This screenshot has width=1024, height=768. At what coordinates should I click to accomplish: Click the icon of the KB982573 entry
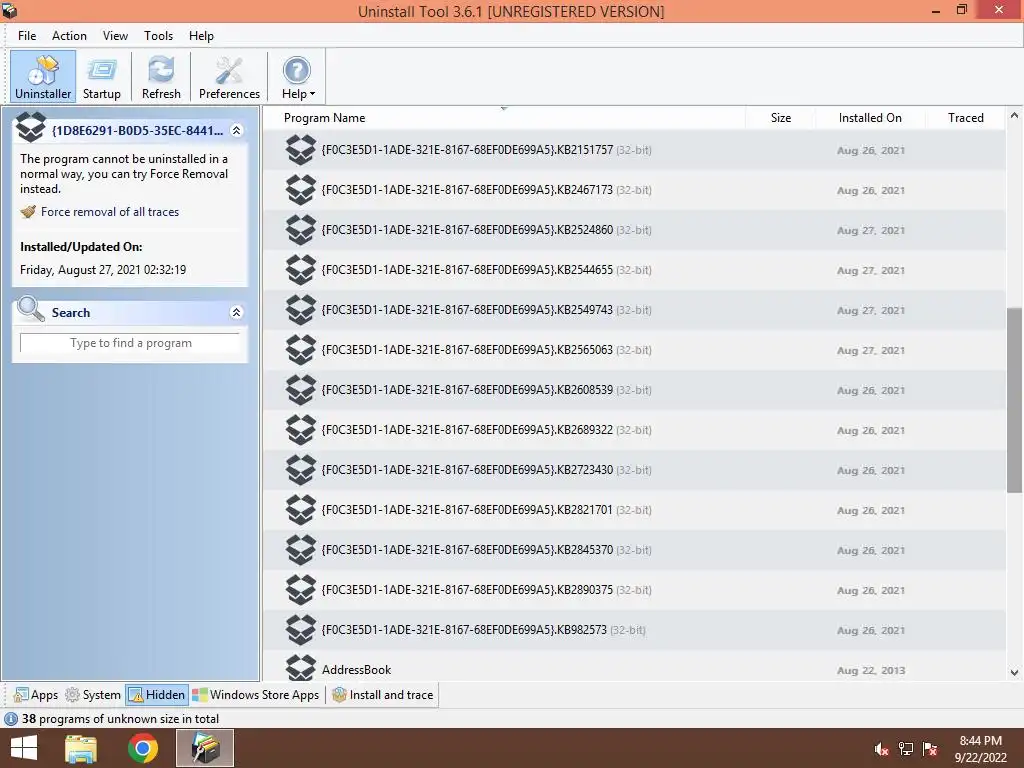(x=301, y=630)
